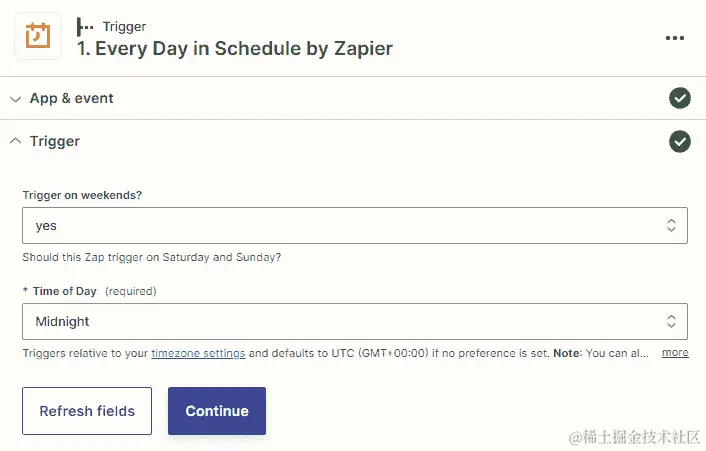Viewport: 706px width, 451px height.
Task: Click the up-down arrows on Midnight field
Action: [671, 321]
